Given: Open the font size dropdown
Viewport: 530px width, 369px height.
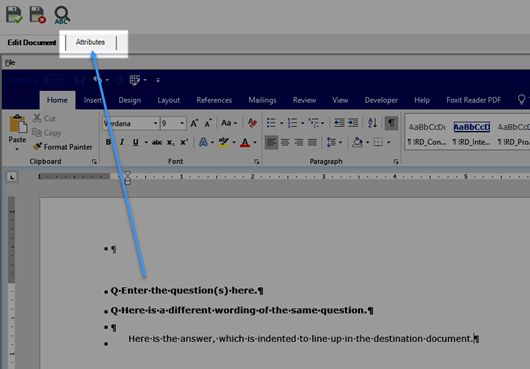Looking at the screenshot, I should tap(182, 123).
